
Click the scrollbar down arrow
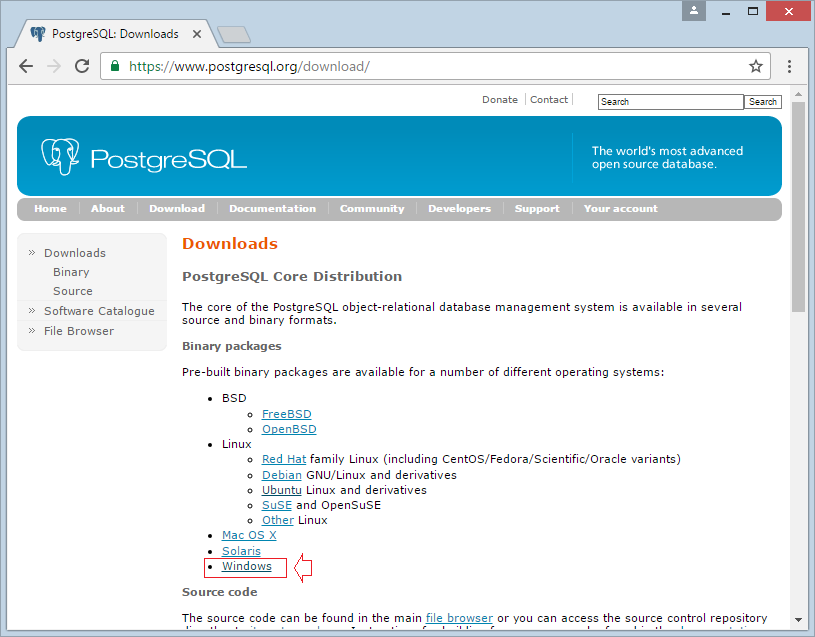pyautogui.click(x=798, y=620)
